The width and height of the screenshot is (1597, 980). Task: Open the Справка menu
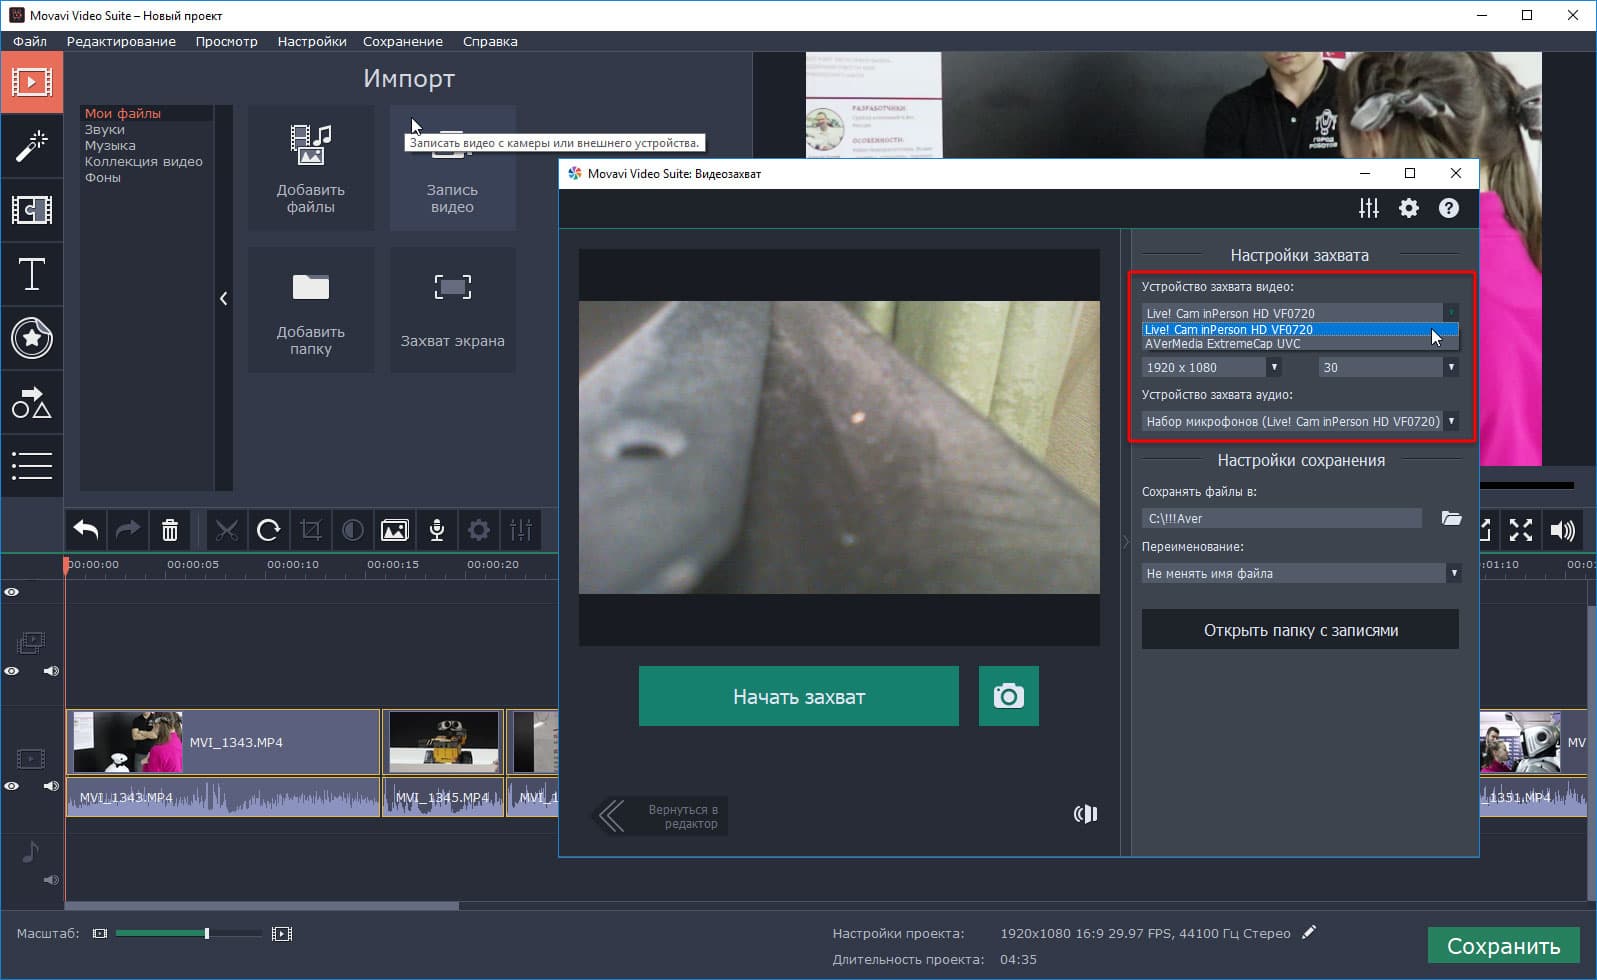pos(490,41)
